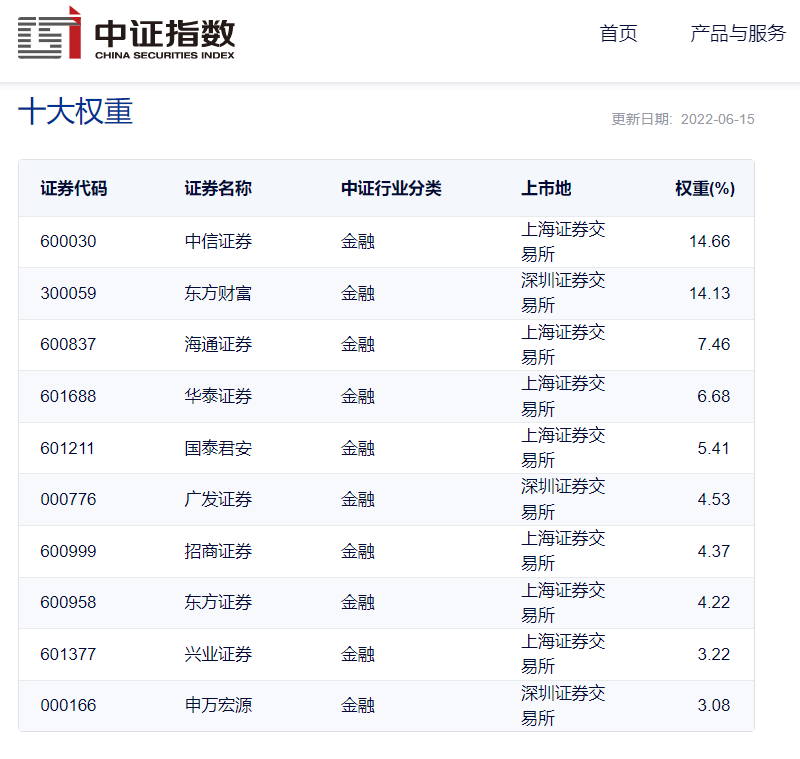Image resolution: width=800 pixels, height=759 pixels.
Task: Click 金融 industry in 东方证券 row
Action: point(358,602)
